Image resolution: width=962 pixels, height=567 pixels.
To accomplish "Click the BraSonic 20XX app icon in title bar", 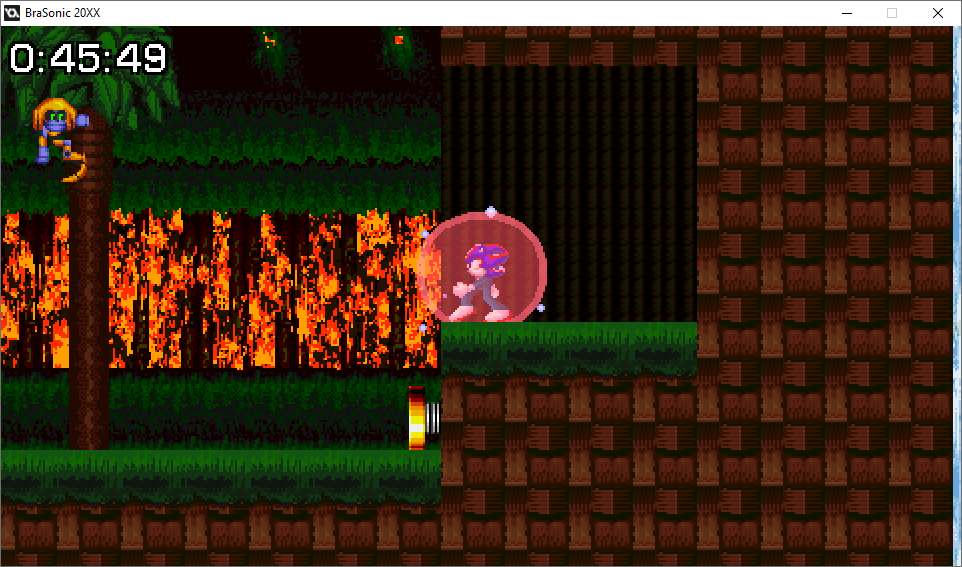I will point(12,13).
